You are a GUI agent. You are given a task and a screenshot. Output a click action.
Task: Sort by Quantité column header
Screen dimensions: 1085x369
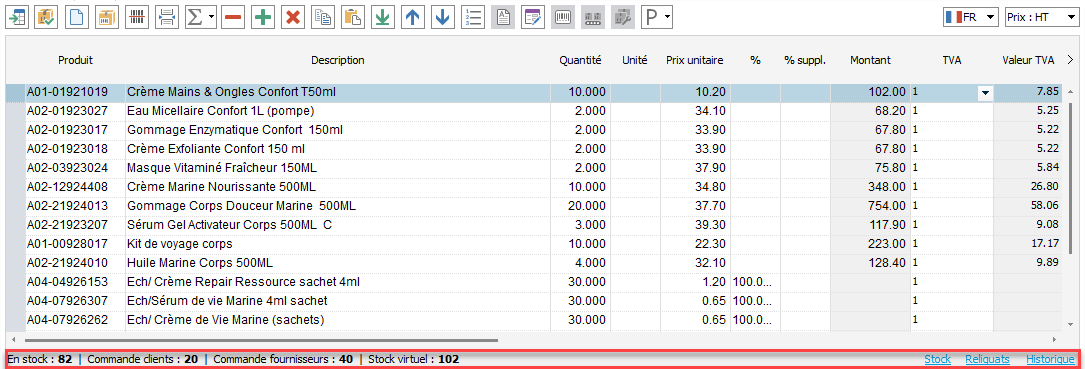point(581,60)
